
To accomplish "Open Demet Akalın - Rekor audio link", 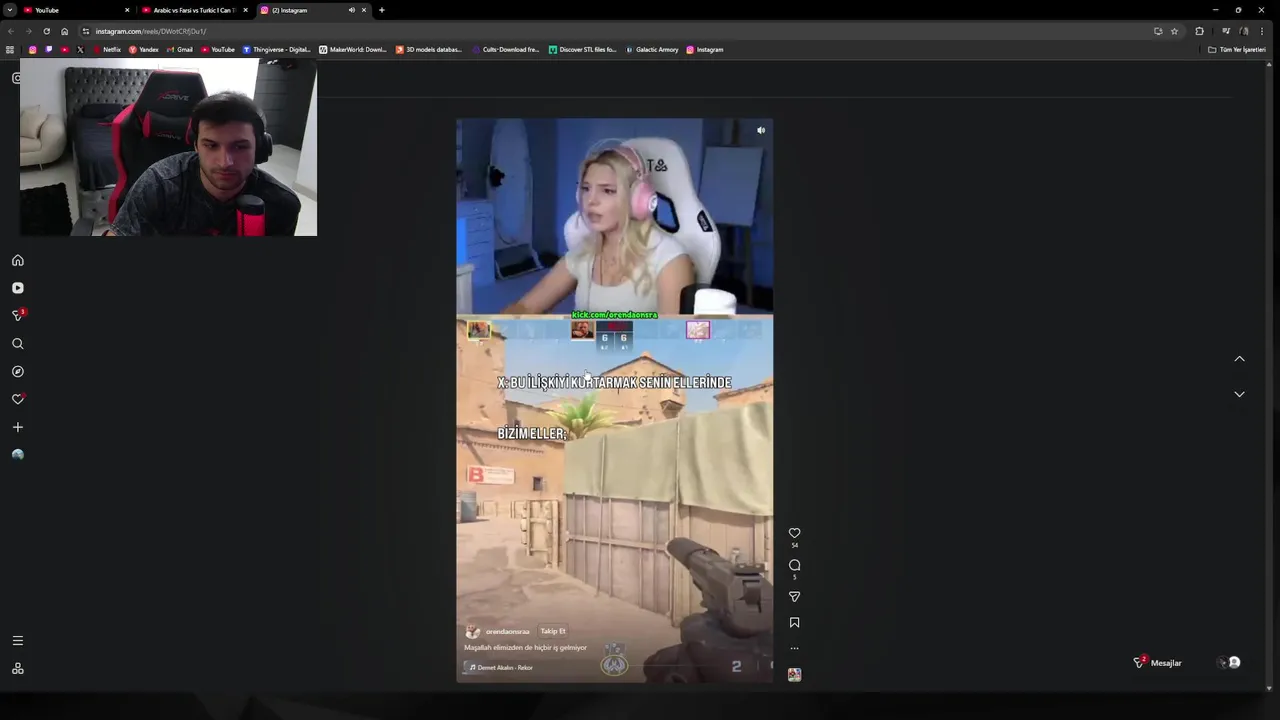I will click(x=501, y=667).
